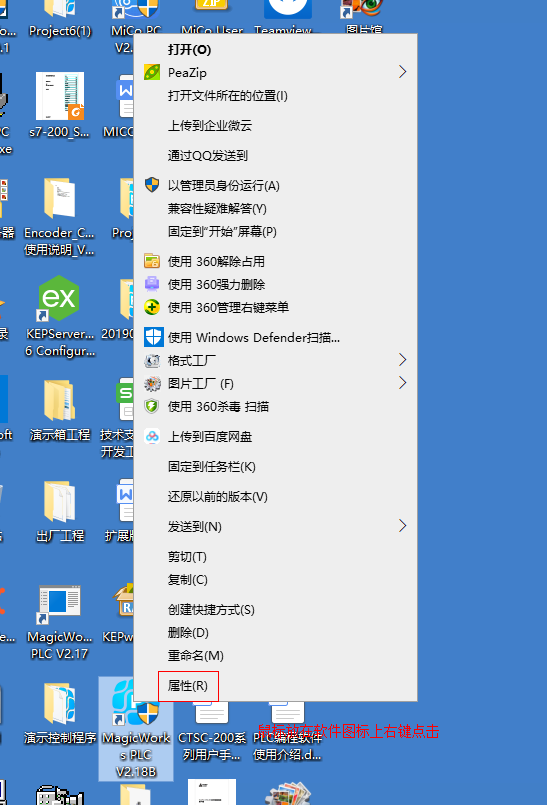Click the PeaZip green icon in menu
The width and height of the screenshot is (547, 805).
(x=152, y=72)
